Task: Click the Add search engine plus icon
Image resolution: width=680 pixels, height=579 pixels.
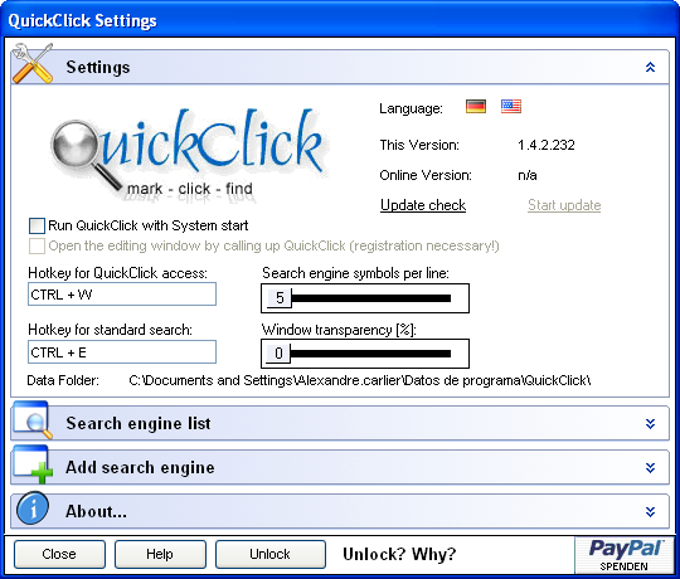Action: click(x=33, y=465)
